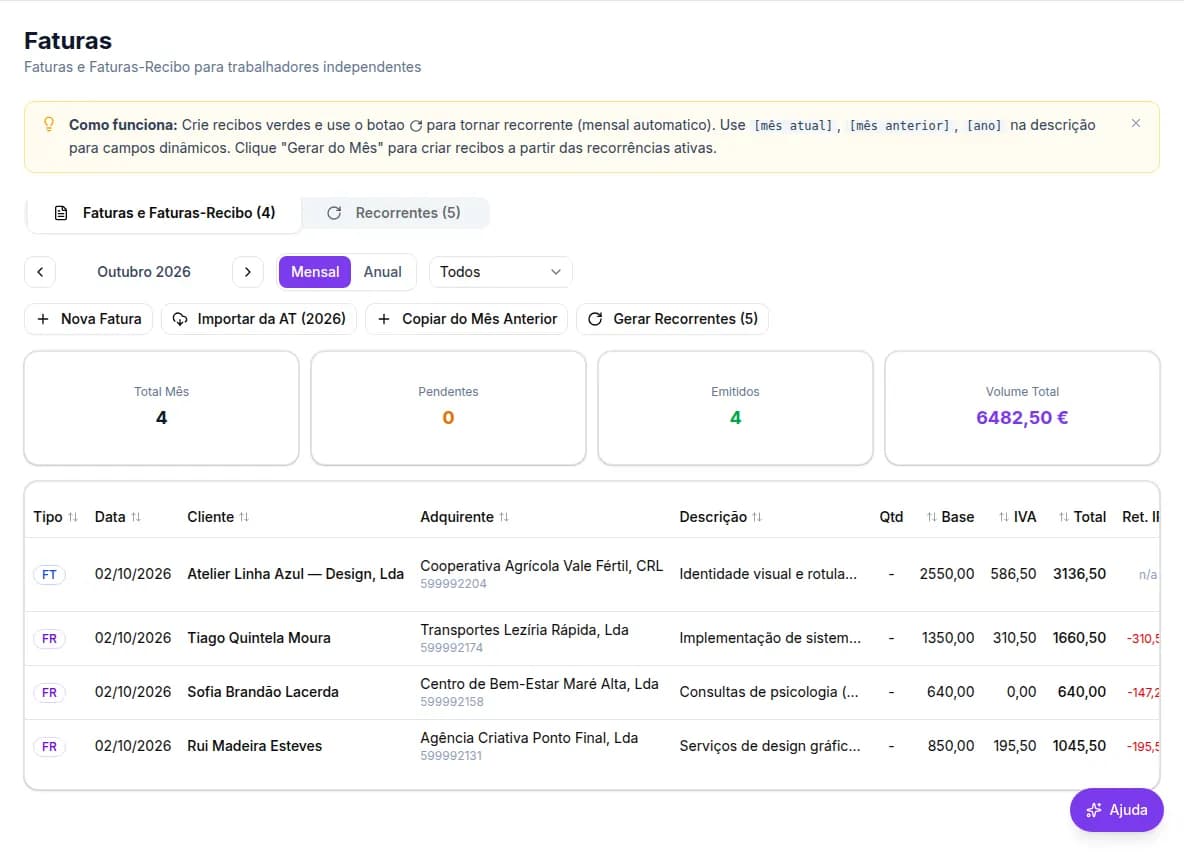Click total value 1045,50
The width and height of the screenshot is (1184, 852).
(x=1079, y=746)
